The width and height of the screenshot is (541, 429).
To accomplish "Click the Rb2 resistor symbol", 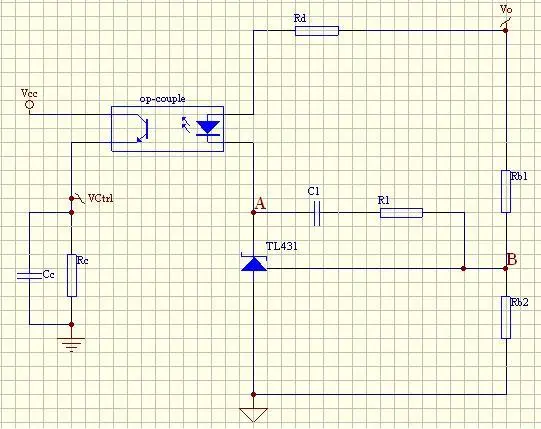I will click(x=506, y=317).
